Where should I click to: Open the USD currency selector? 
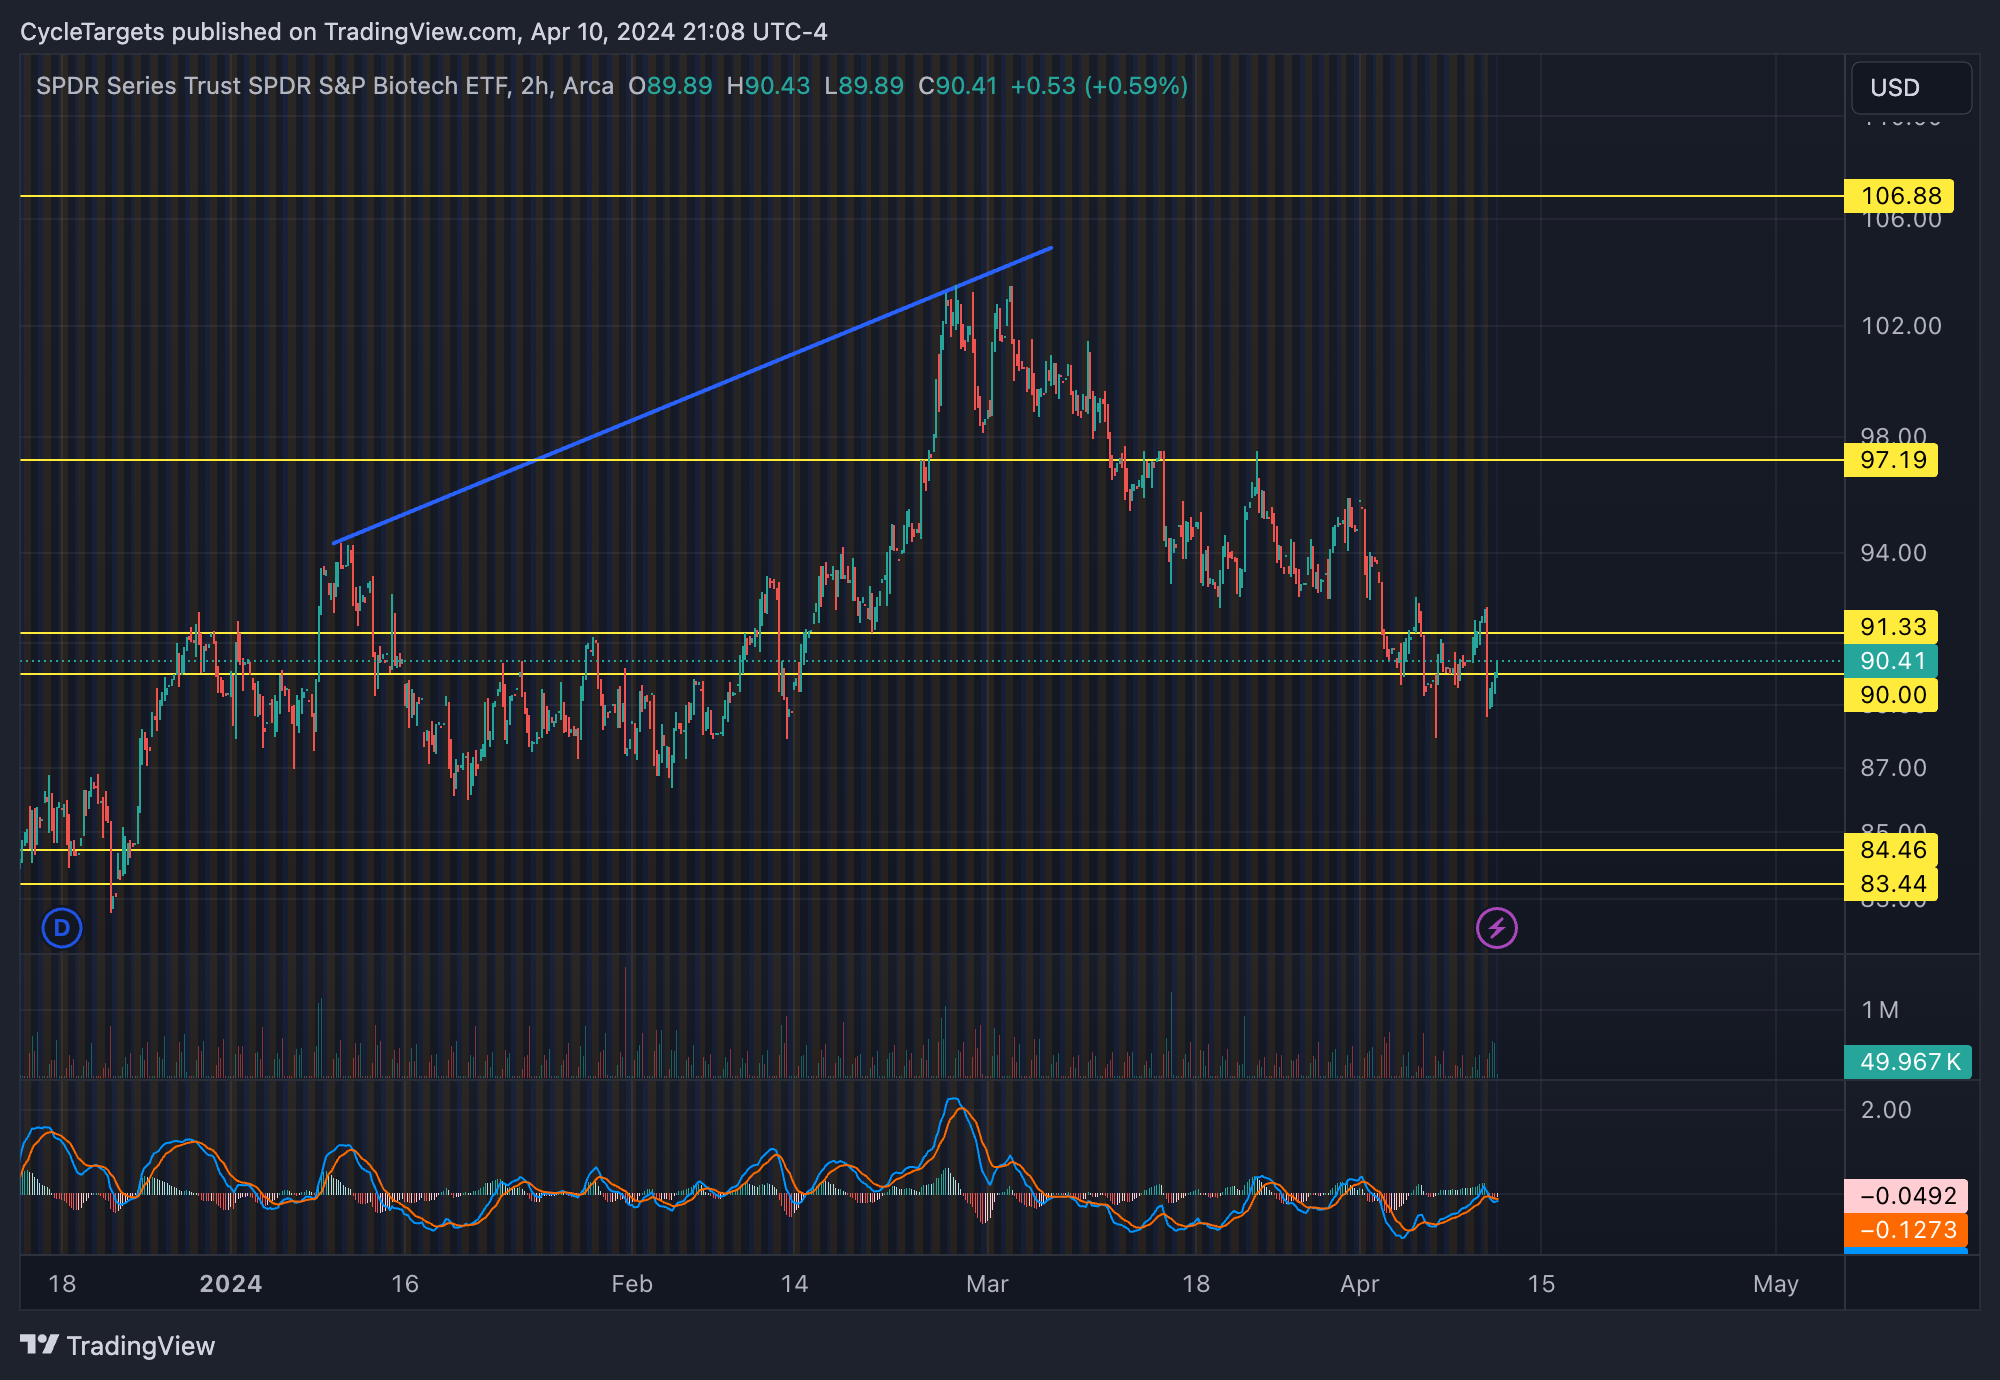coord(1911,88)
